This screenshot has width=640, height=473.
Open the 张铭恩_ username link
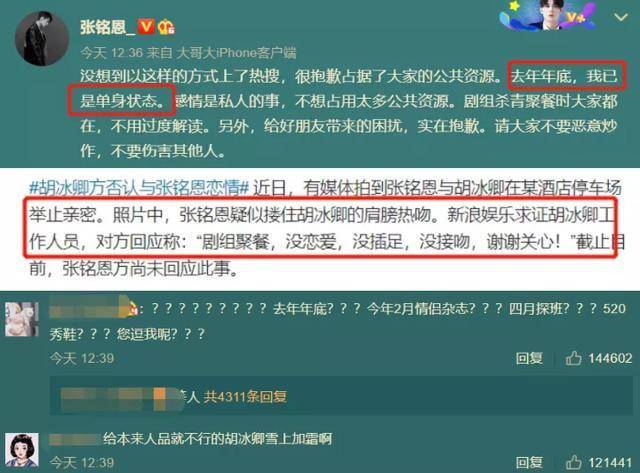(x=107, y=27)
